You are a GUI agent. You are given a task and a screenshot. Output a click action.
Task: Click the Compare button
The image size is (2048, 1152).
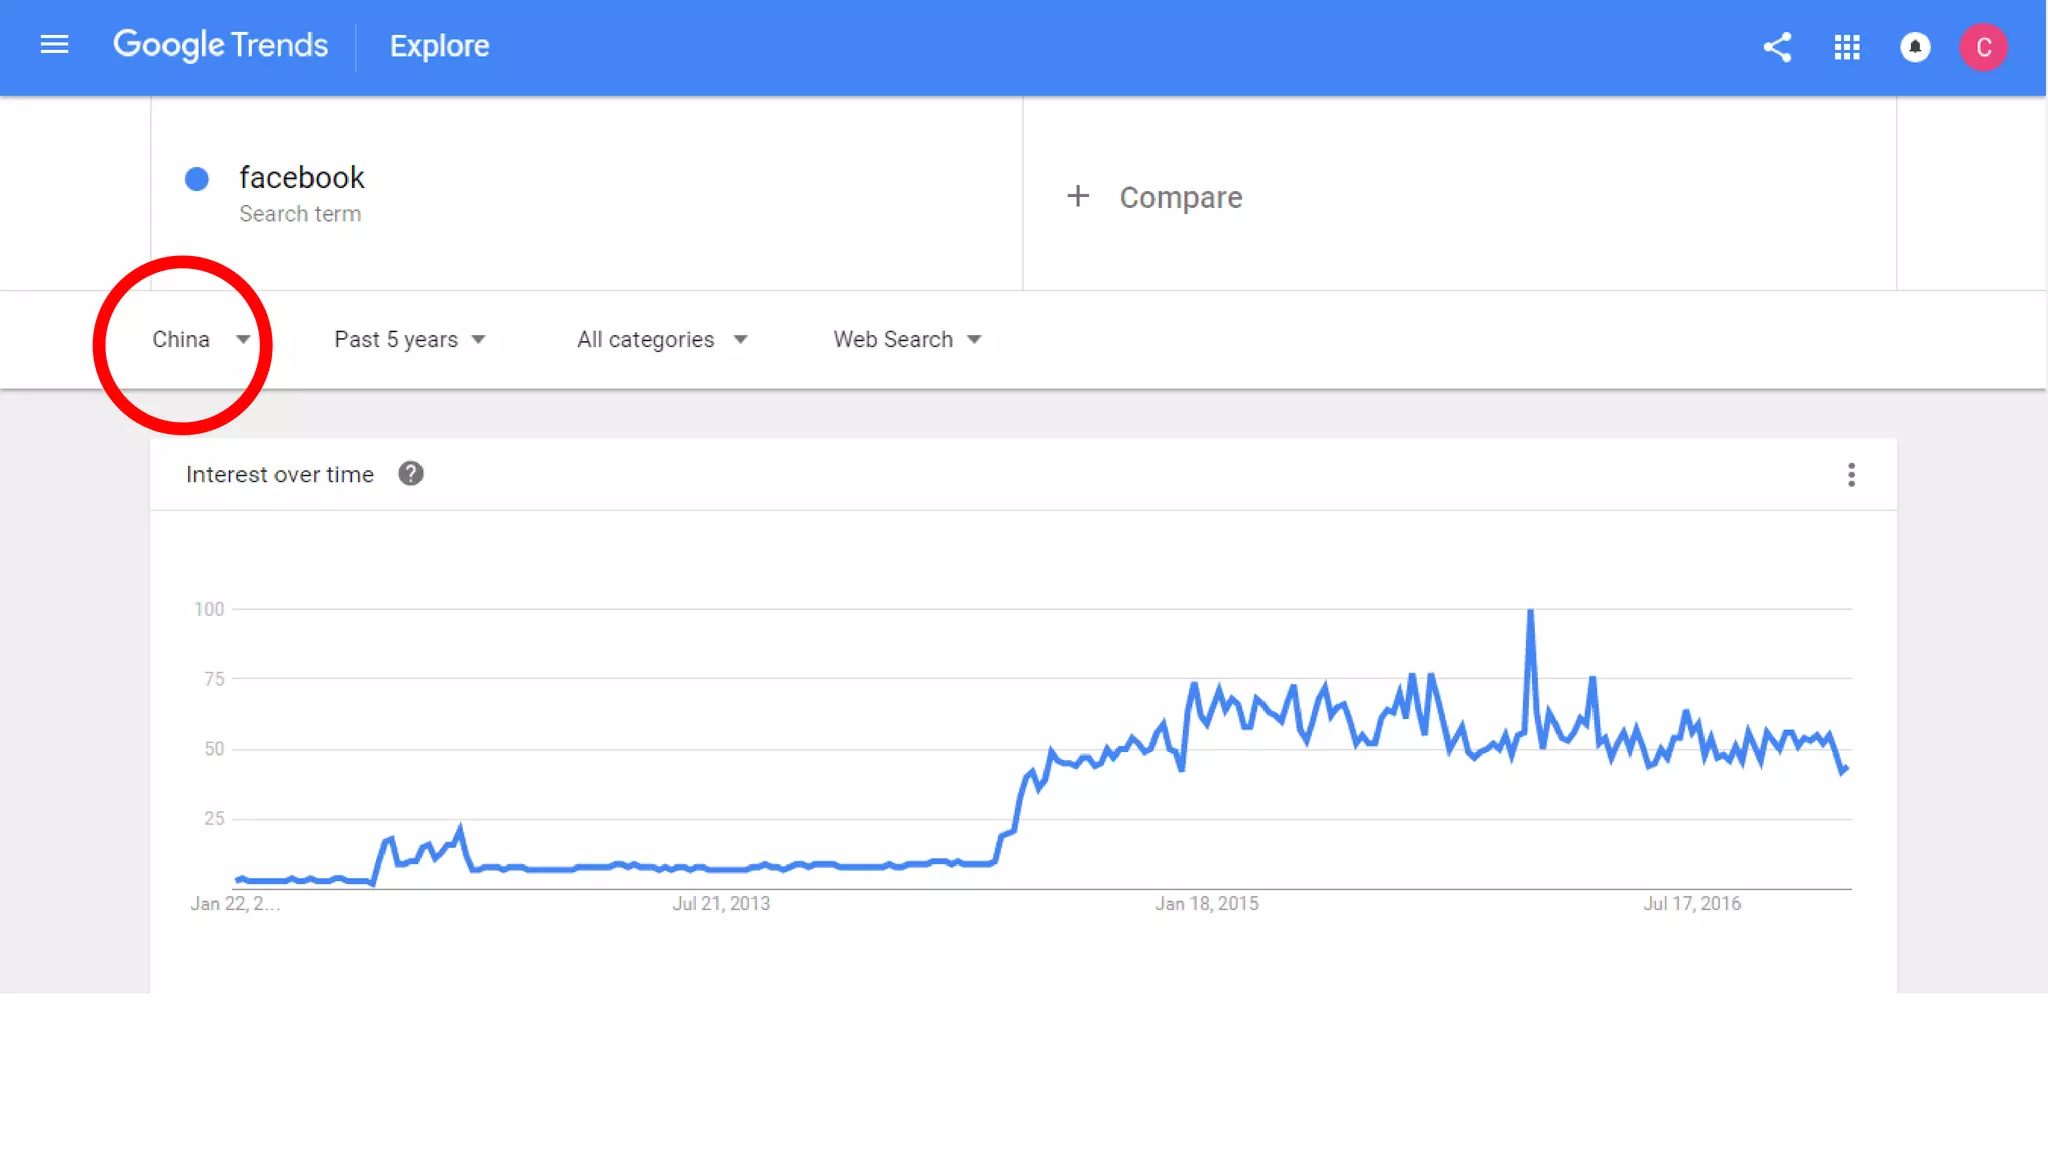(1180, 197)
